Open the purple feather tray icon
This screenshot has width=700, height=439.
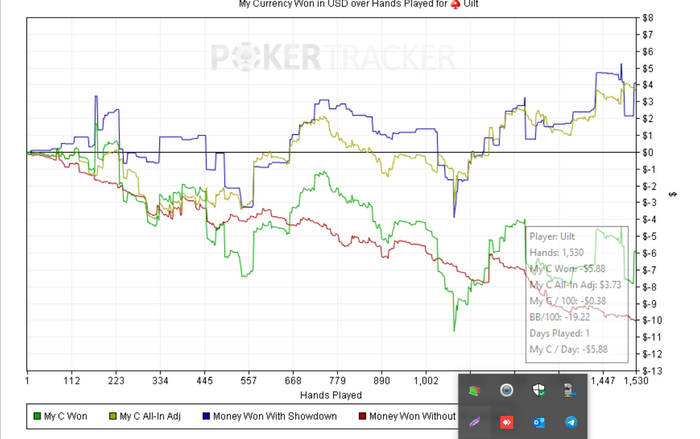474,422
